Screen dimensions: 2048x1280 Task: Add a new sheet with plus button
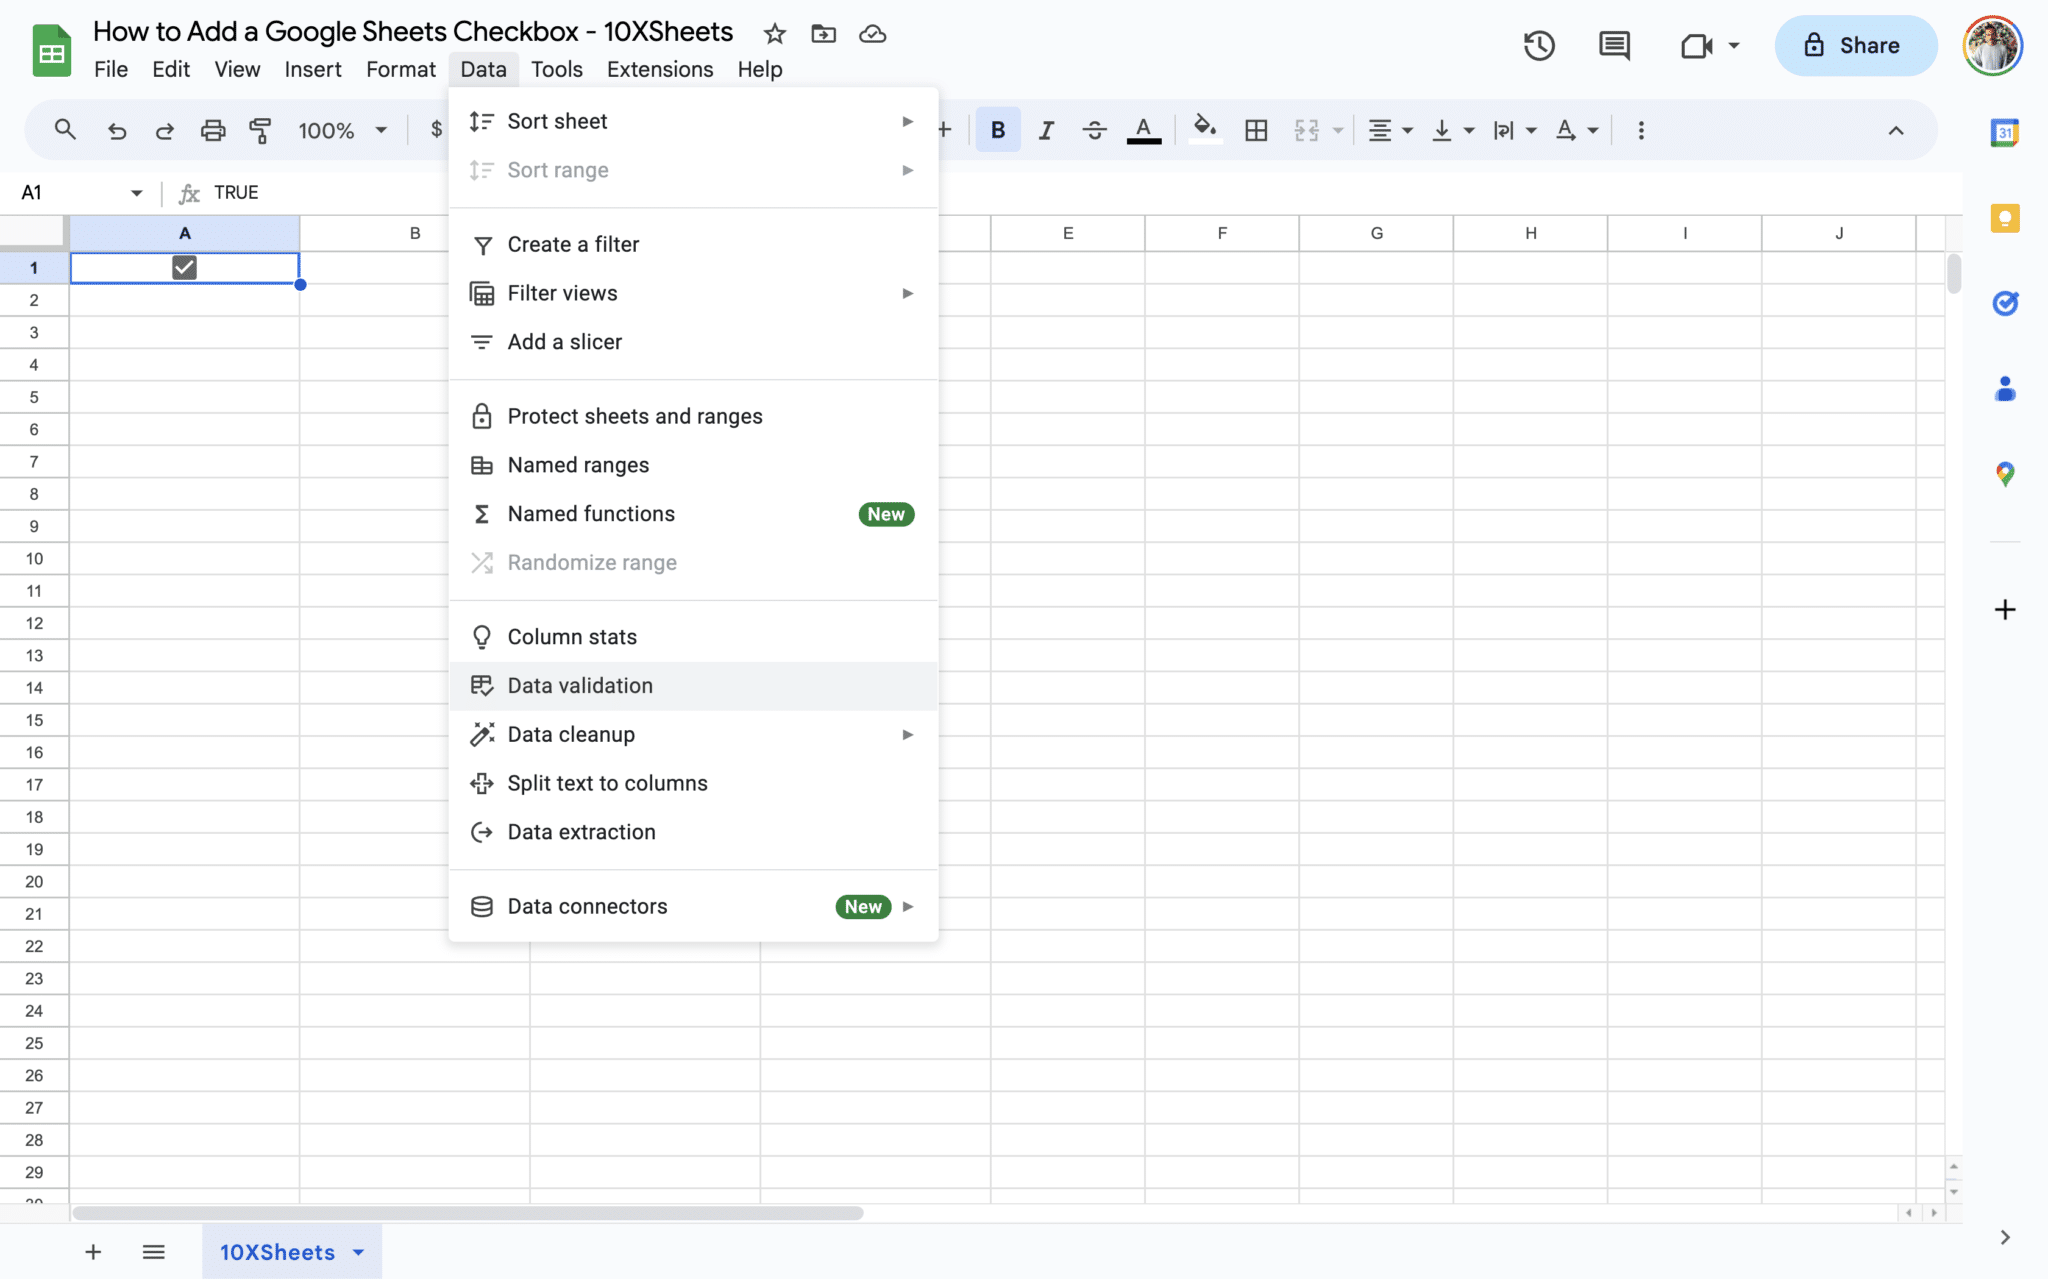coord(93,1252)
